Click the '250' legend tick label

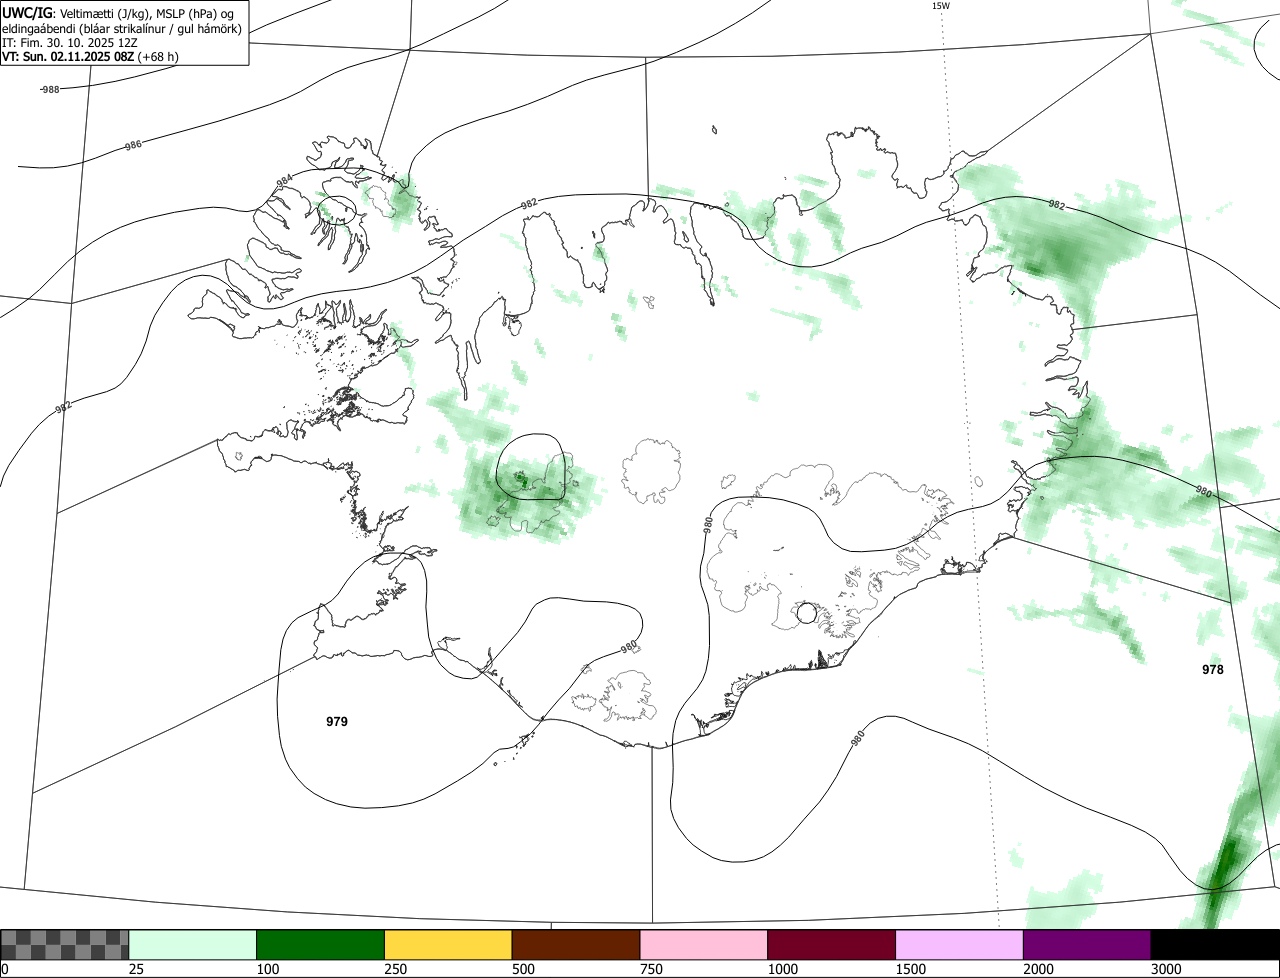396,969
